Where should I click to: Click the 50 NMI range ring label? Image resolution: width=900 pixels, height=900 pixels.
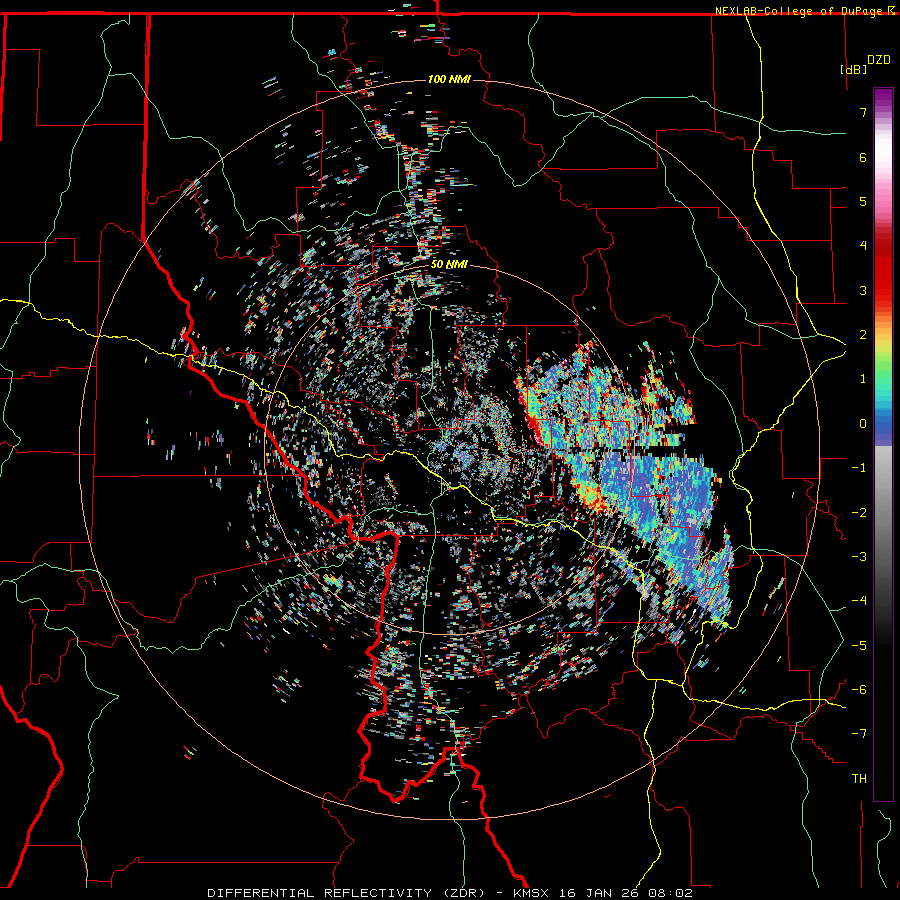click(x=449, y=264)
